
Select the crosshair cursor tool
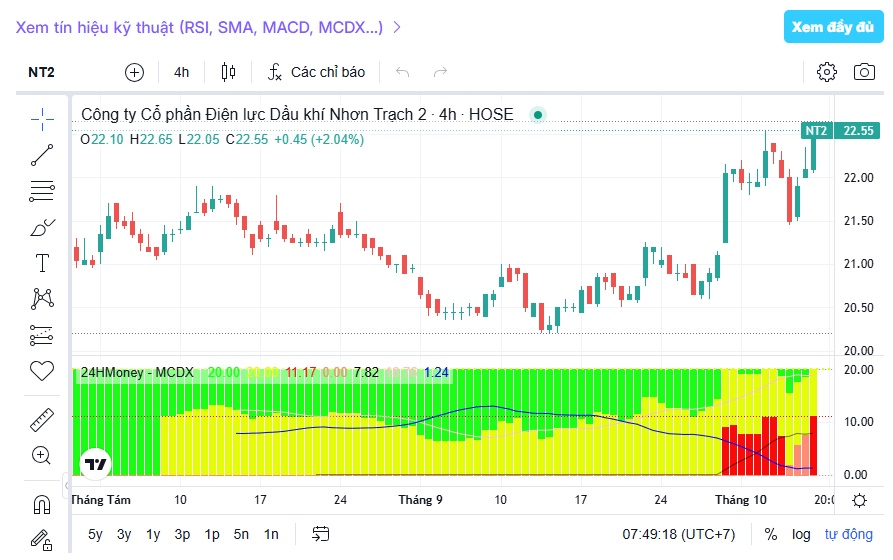coord(42,119)
